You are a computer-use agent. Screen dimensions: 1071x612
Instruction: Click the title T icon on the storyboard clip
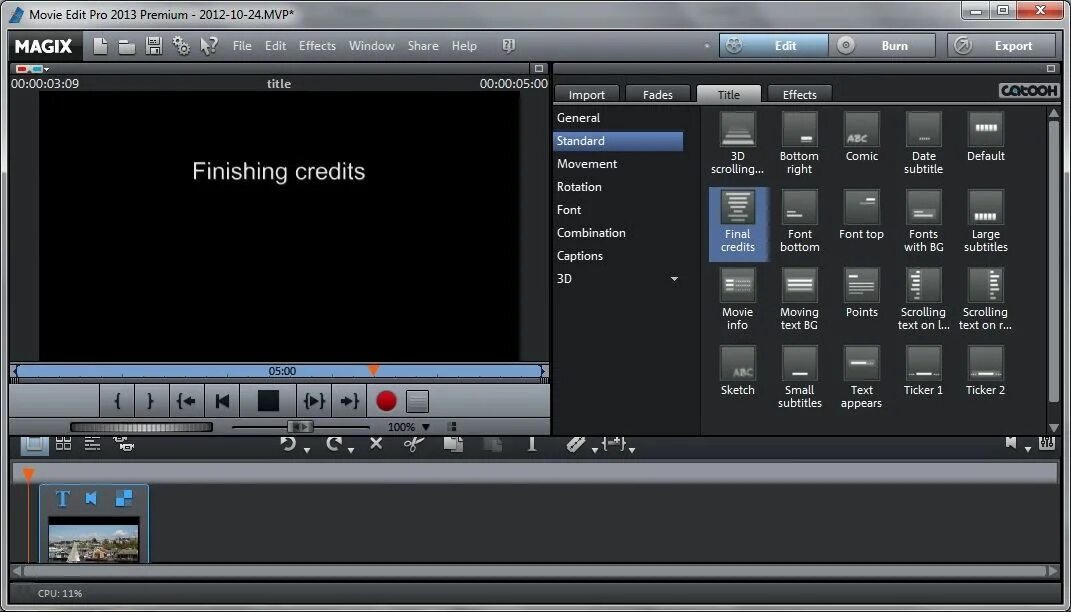(62, 499)
